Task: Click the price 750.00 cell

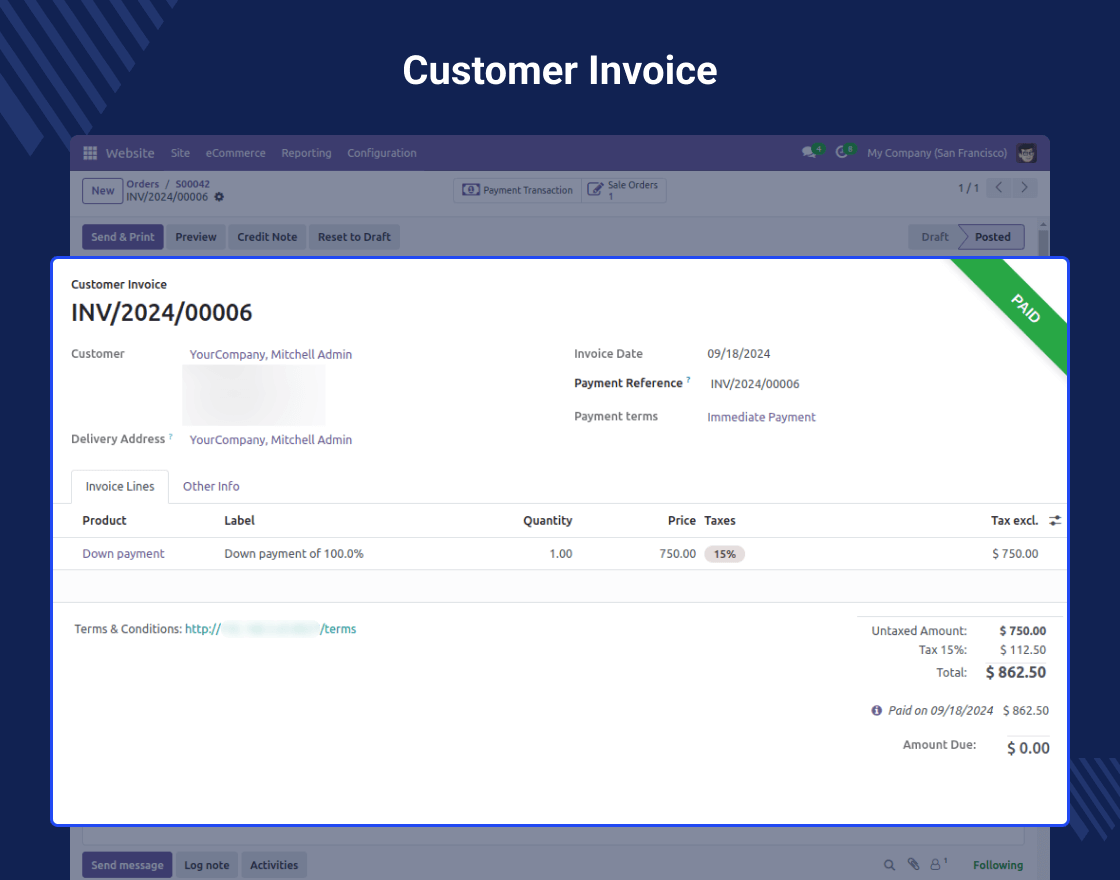Action: [x=677, y=554]
